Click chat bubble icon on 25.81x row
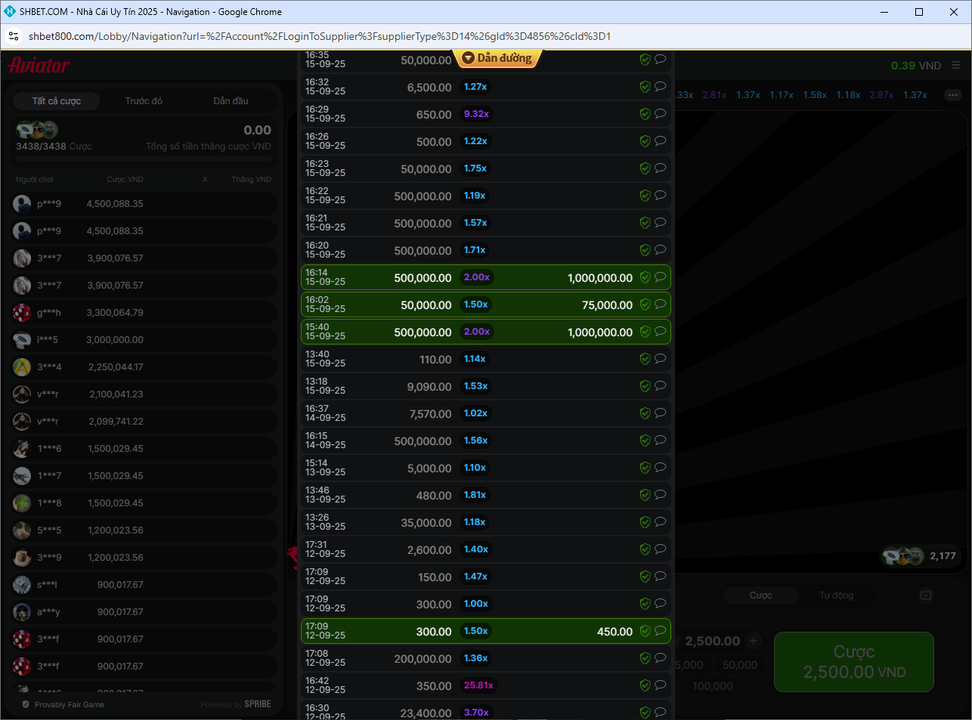The image size is (972, 720). click(660, 685)
